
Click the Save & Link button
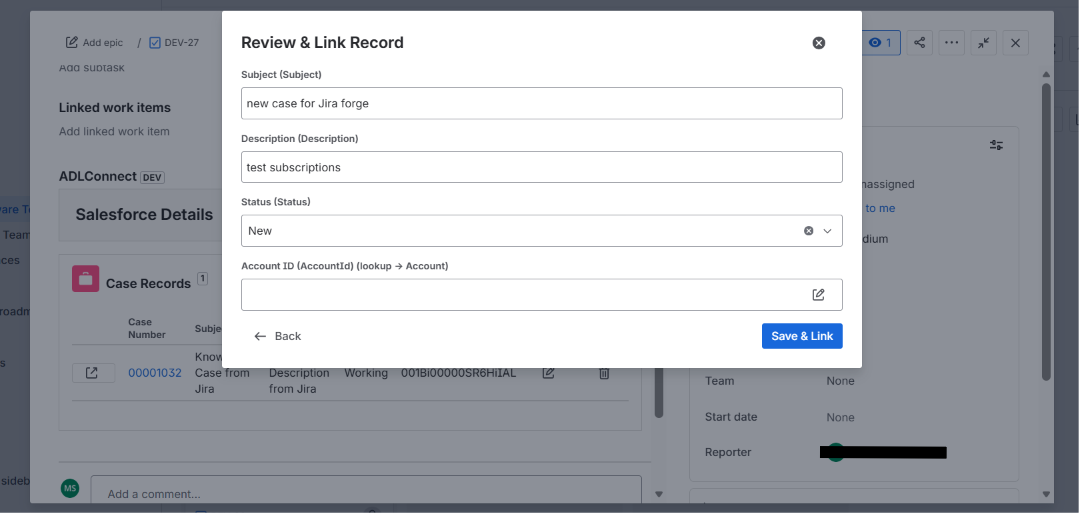point(802,336)
